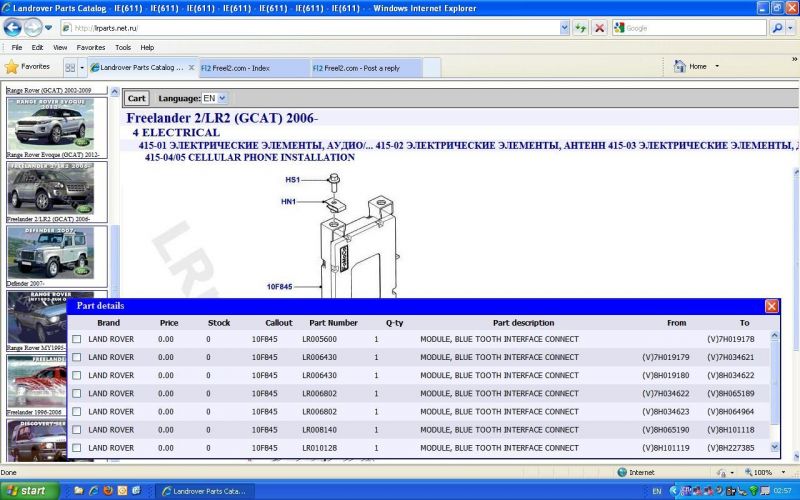Click the 10F845 callout in the diagram

280,287
